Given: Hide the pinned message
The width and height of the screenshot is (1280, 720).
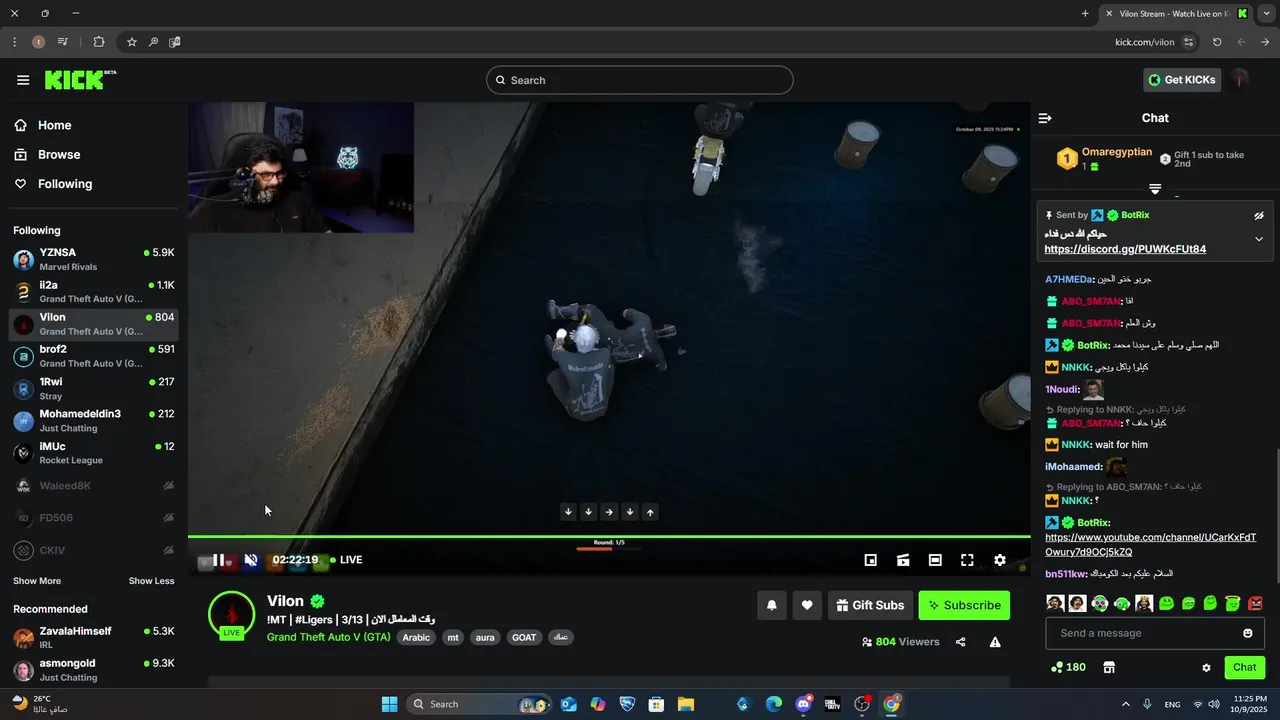Looking at the screenshot, I should click(x=1259, y=215).
